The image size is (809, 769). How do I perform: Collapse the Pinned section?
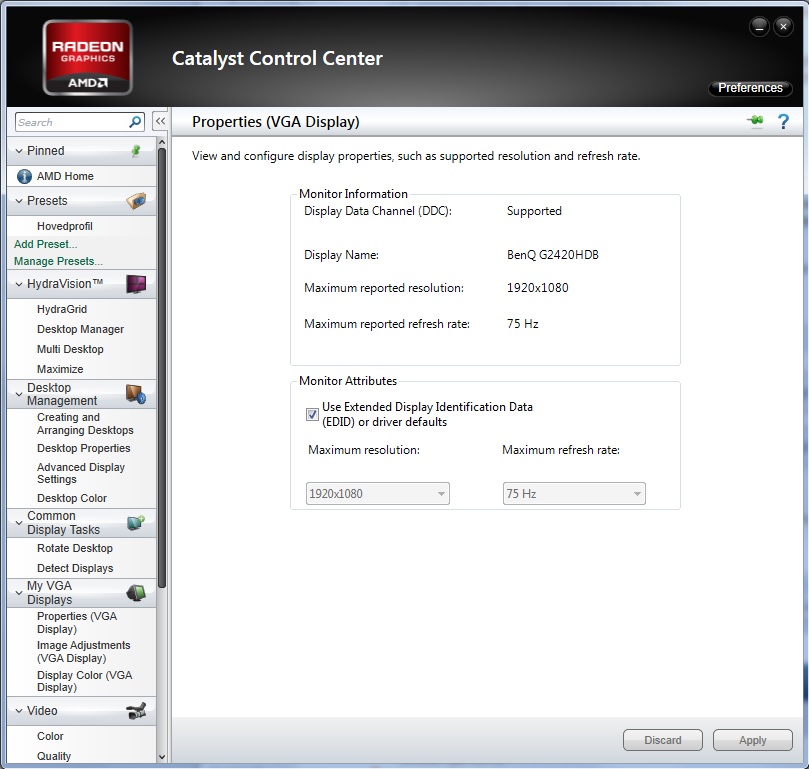[x=19, y=151]
